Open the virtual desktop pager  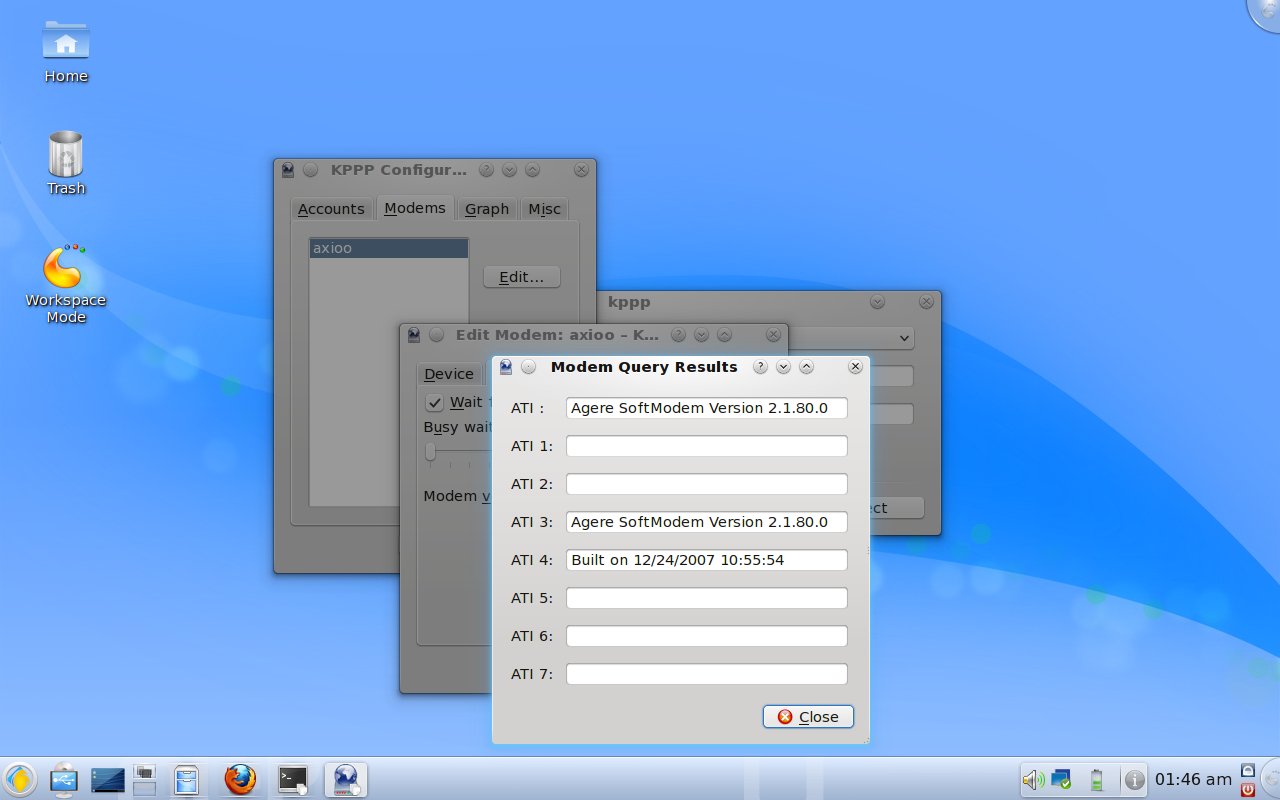[144, 780]
